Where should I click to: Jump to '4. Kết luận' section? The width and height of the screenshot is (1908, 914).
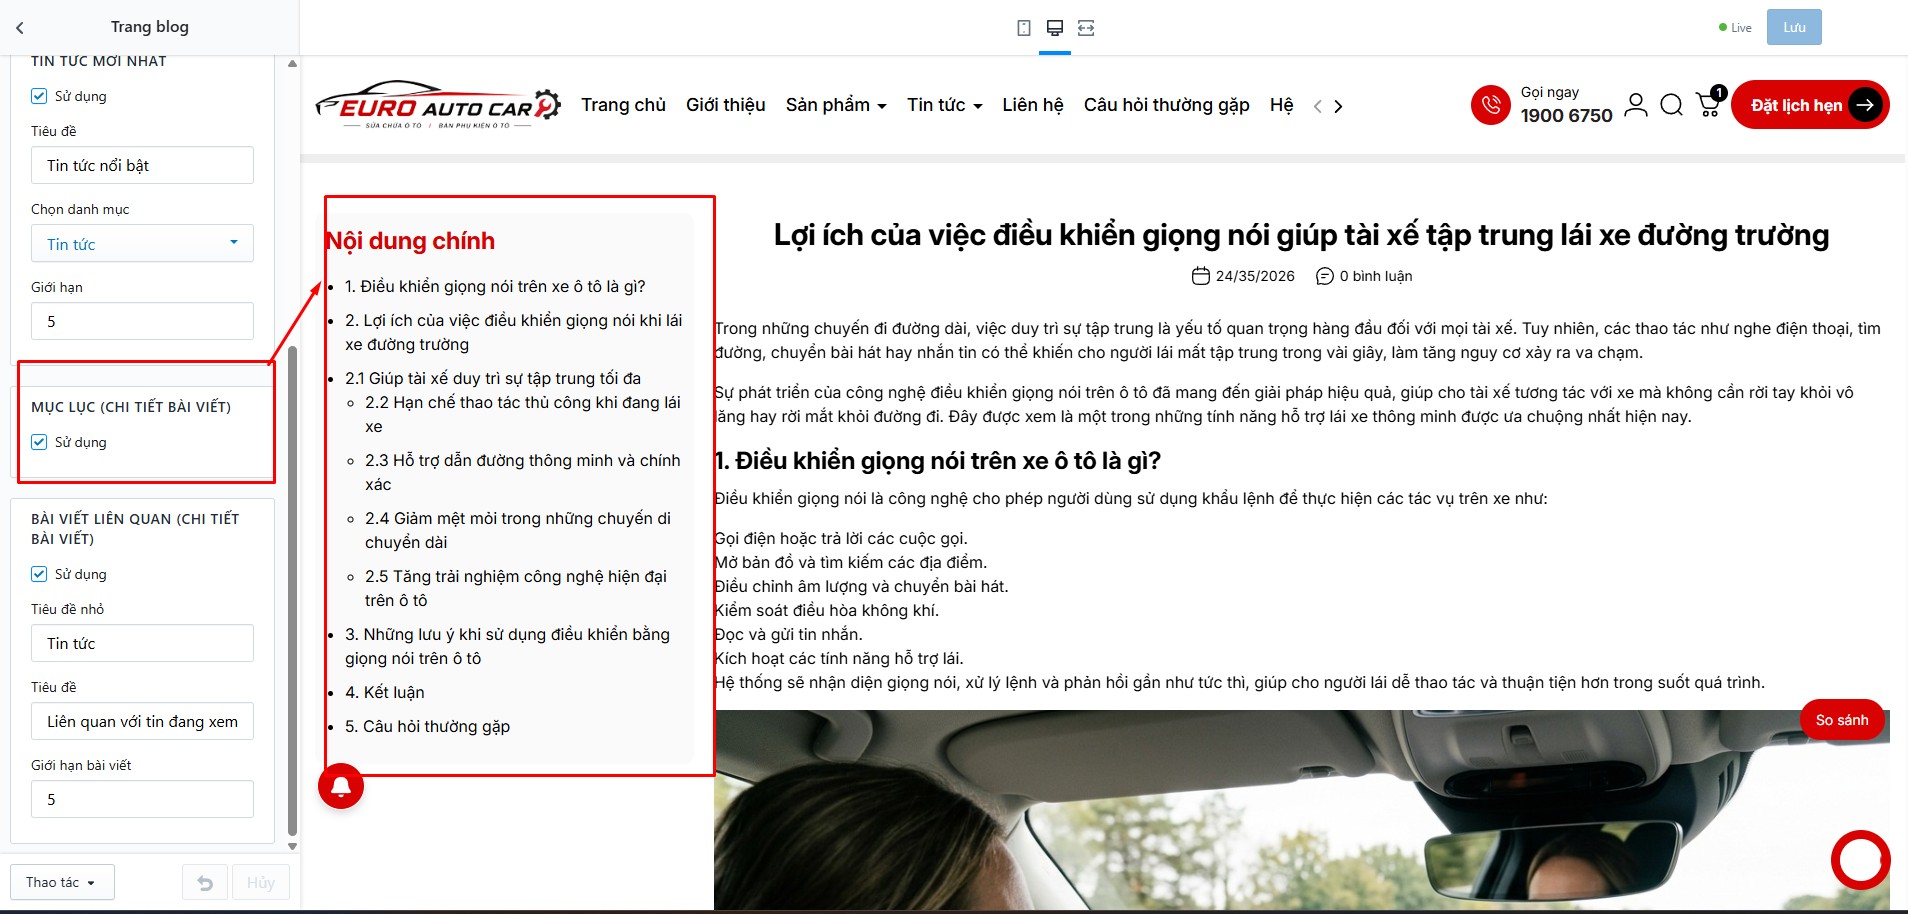point(385,692)
